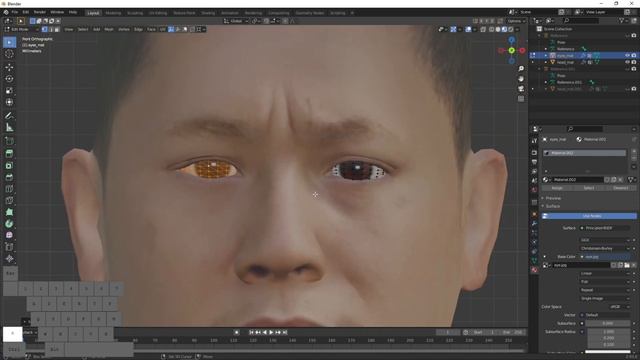Select the Add Cube tool
The width and height of the screenshot is (640, 360).
[9, 141]
